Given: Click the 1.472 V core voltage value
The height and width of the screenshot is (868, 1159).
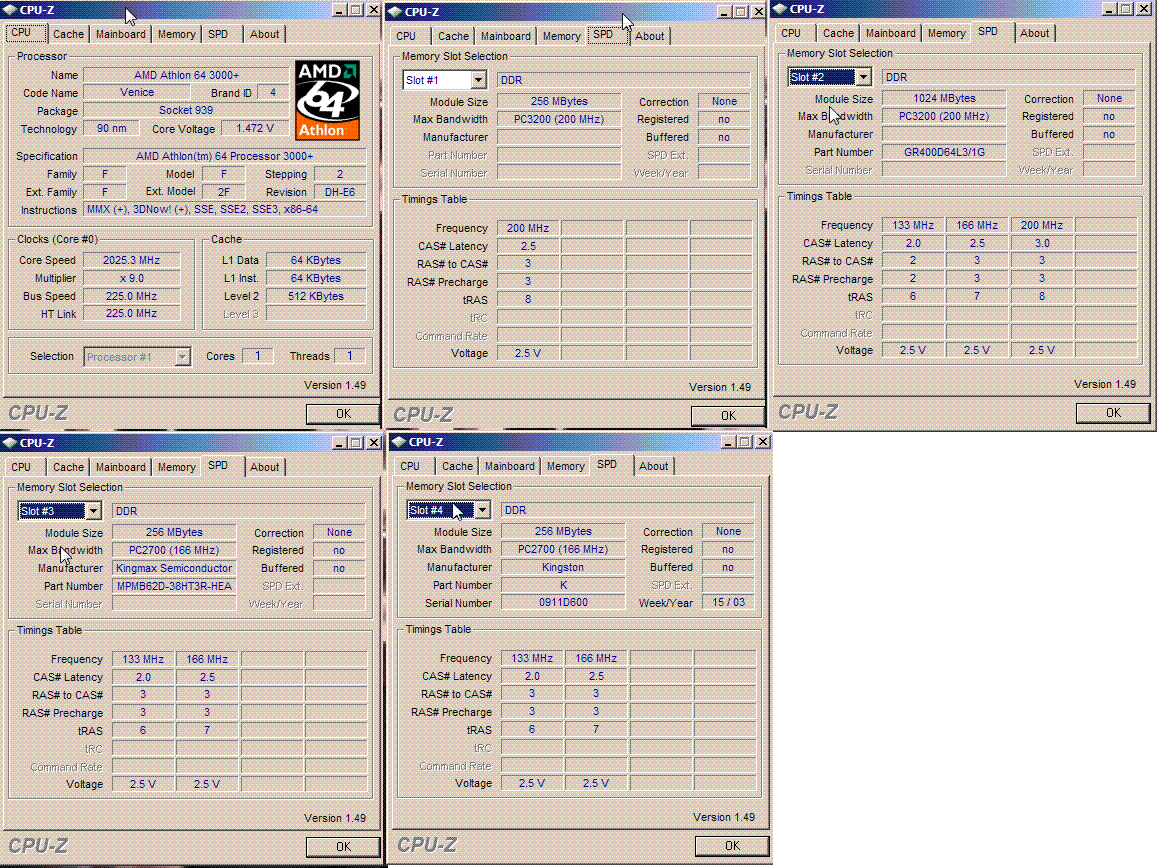Looking at the screenshot, I should (255, 129).
